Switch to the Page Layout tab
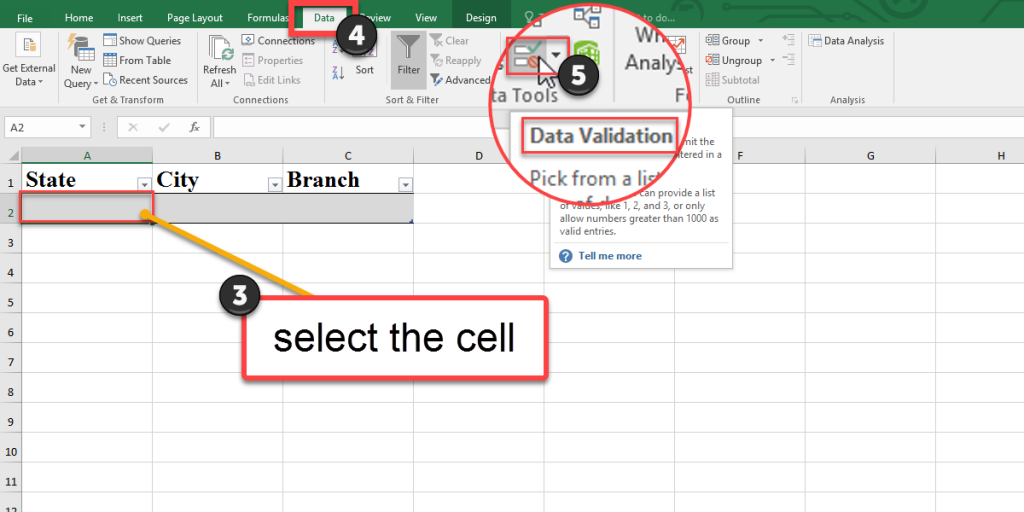1024x512 pixels. [195, 18]
